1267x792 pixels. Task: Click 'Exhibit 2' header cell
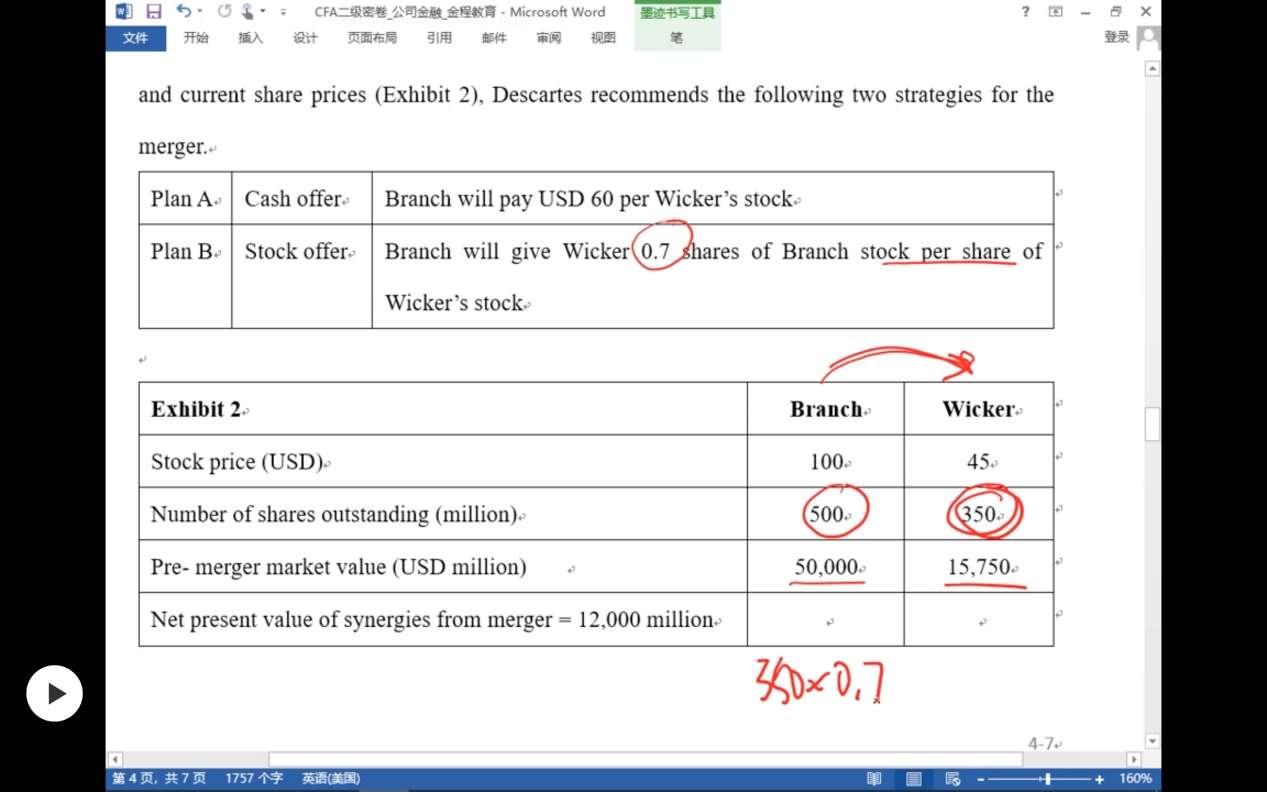coord(443,409)
